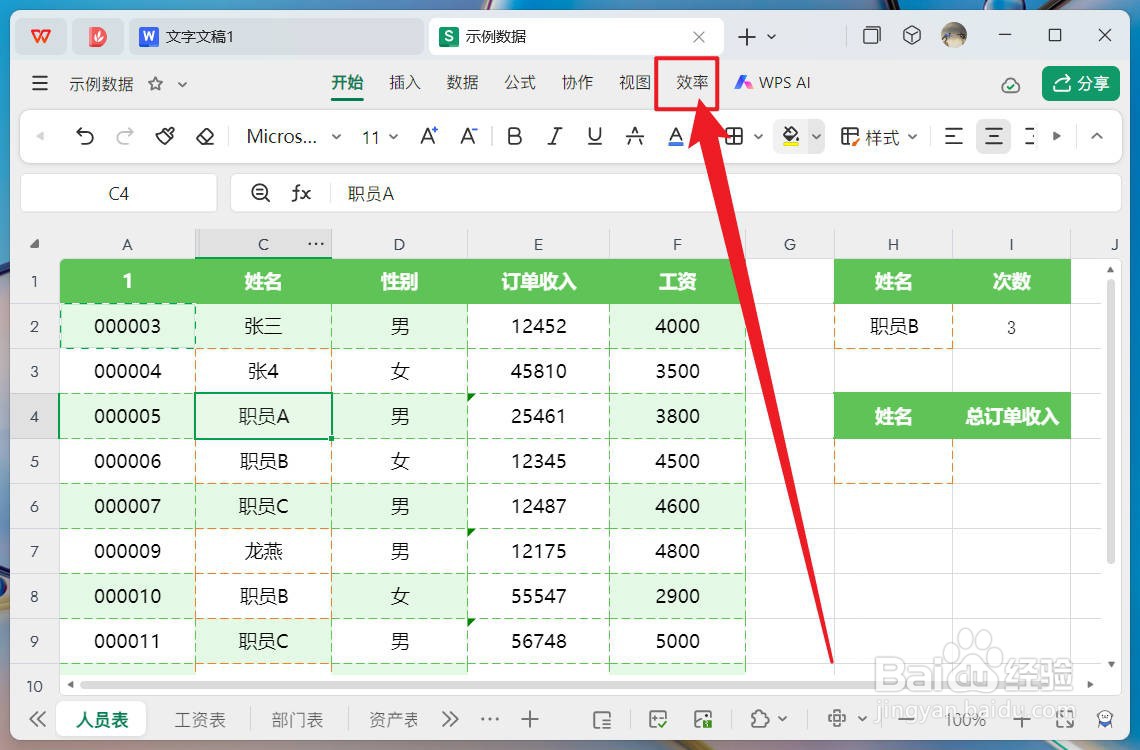Switch to the 公式 ribbon tab
The width and height of the screenshot is (1140, 750).
pyautogui.click(x=520, y=83)
